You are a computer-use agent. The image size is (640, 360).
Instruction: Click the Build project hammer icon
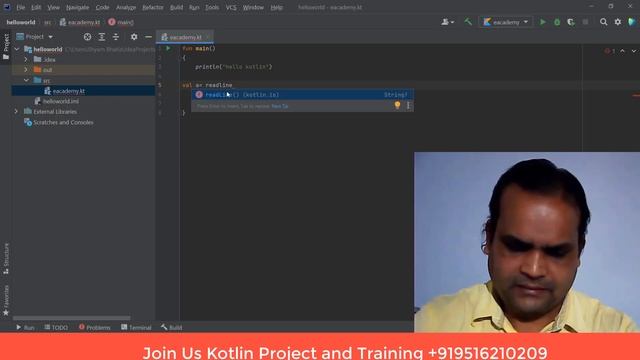(468, 22)
